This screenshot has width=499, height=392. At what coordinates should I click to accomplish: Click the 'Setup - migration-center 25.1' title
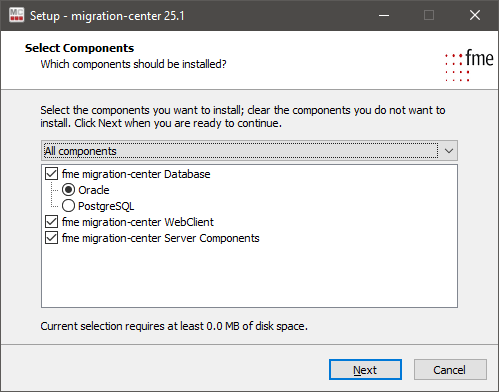click(x=107, y=16)
